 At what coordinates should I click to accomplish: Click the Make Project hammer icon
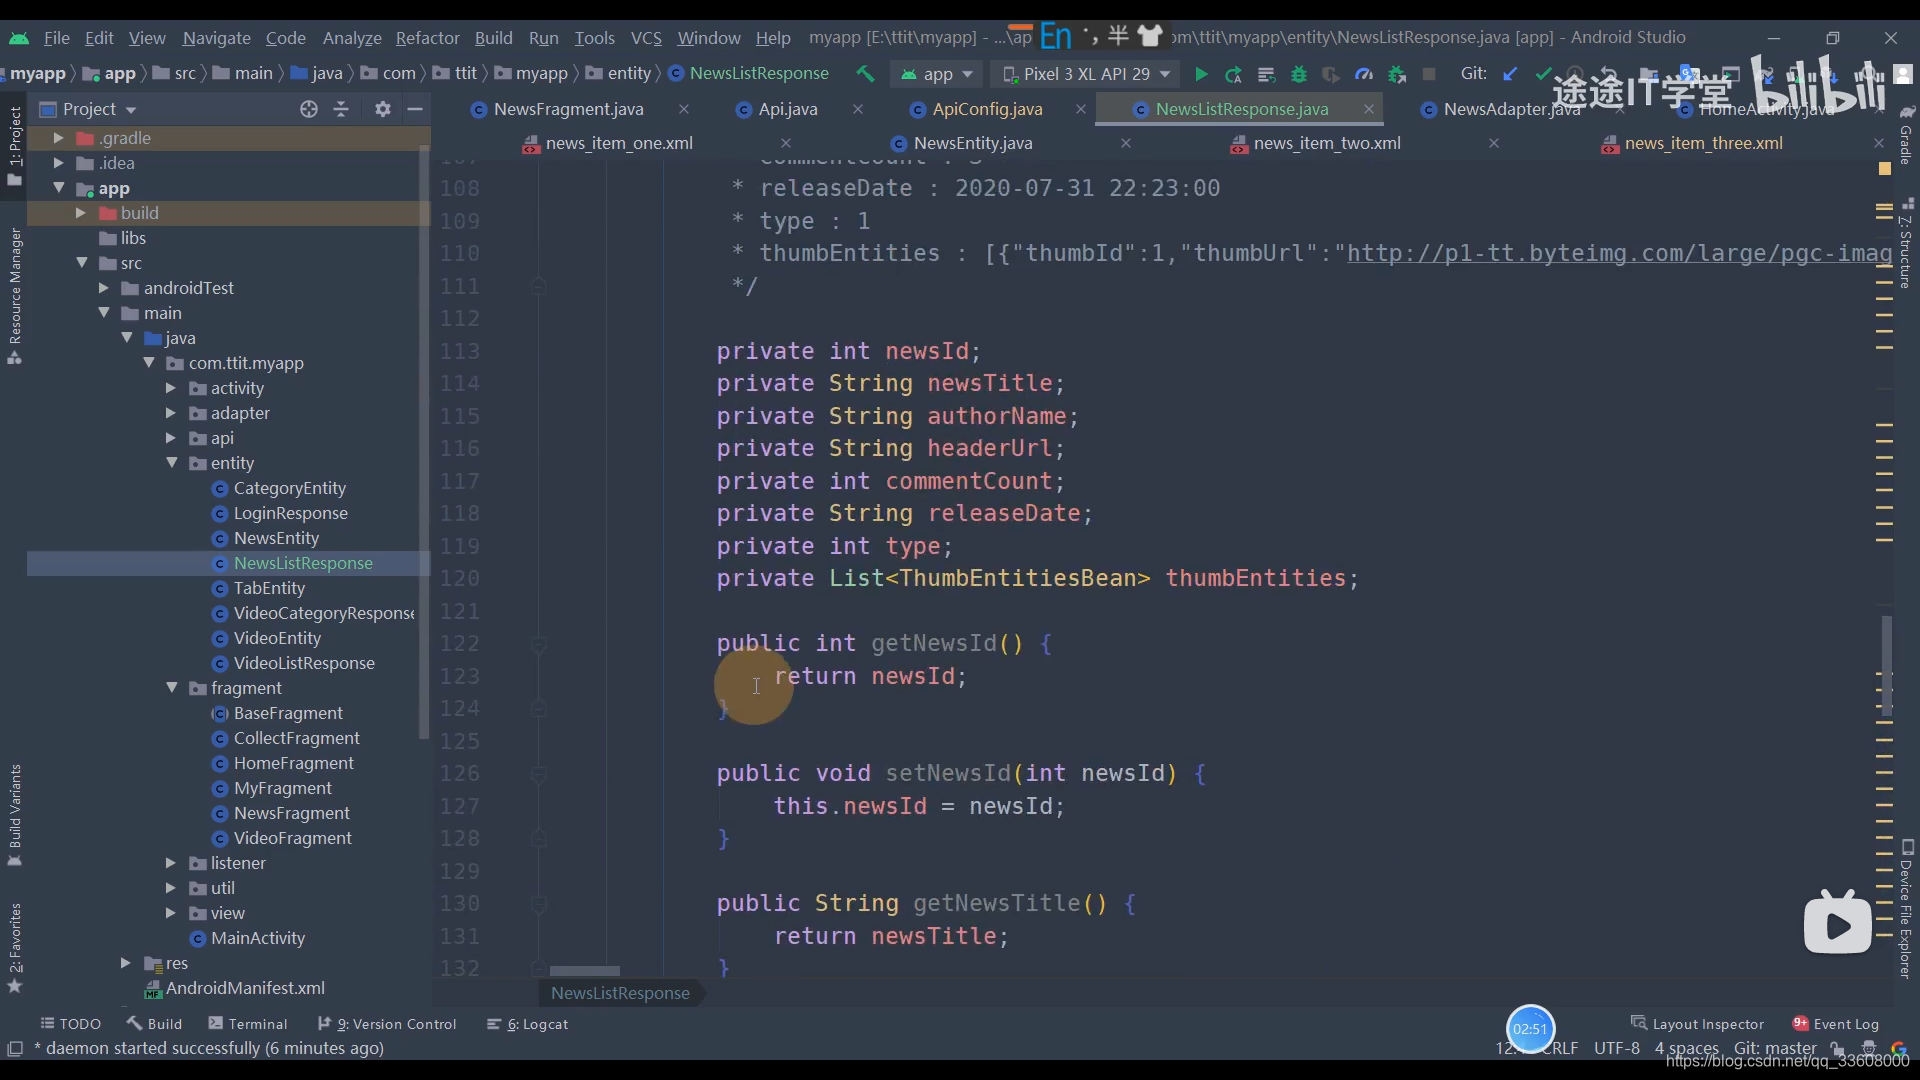(865, 74)
